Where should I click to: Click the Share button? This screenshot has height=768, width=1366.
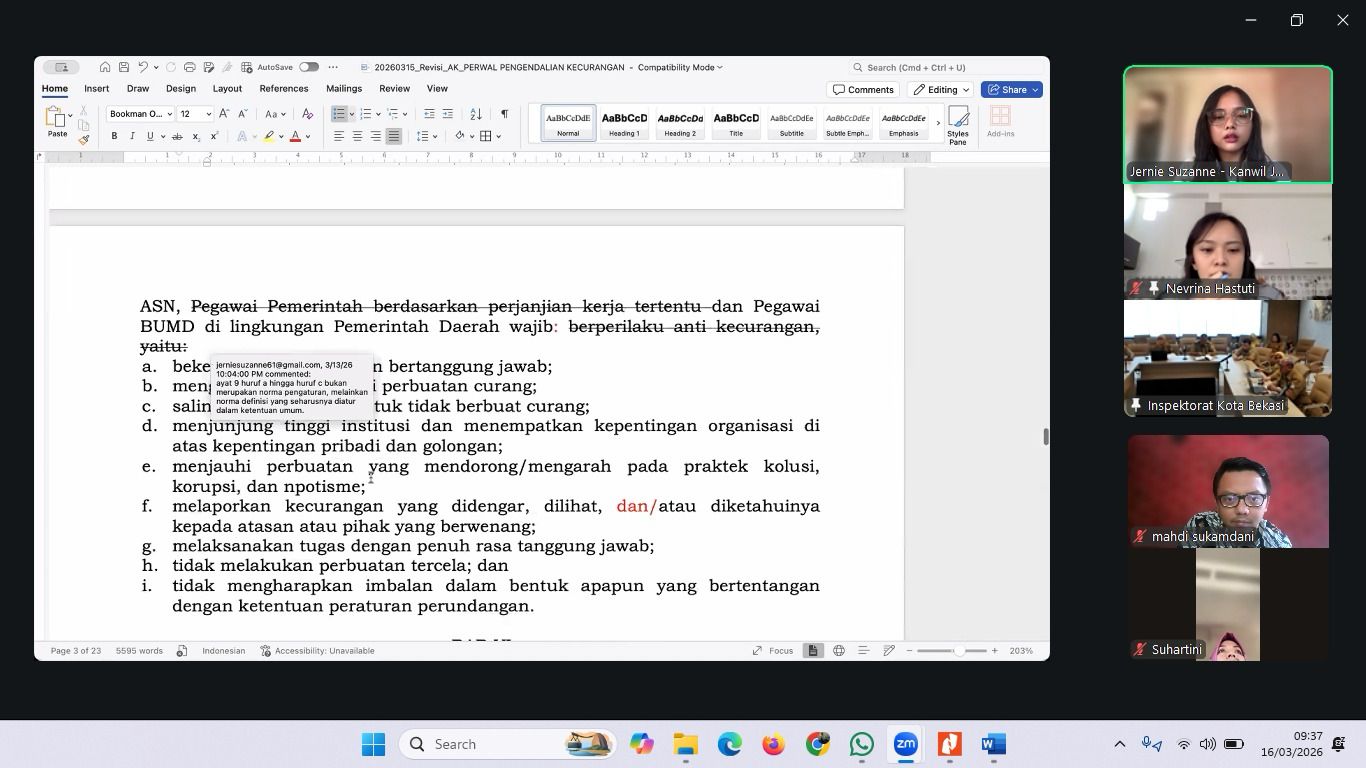[x=1012, y=90]
